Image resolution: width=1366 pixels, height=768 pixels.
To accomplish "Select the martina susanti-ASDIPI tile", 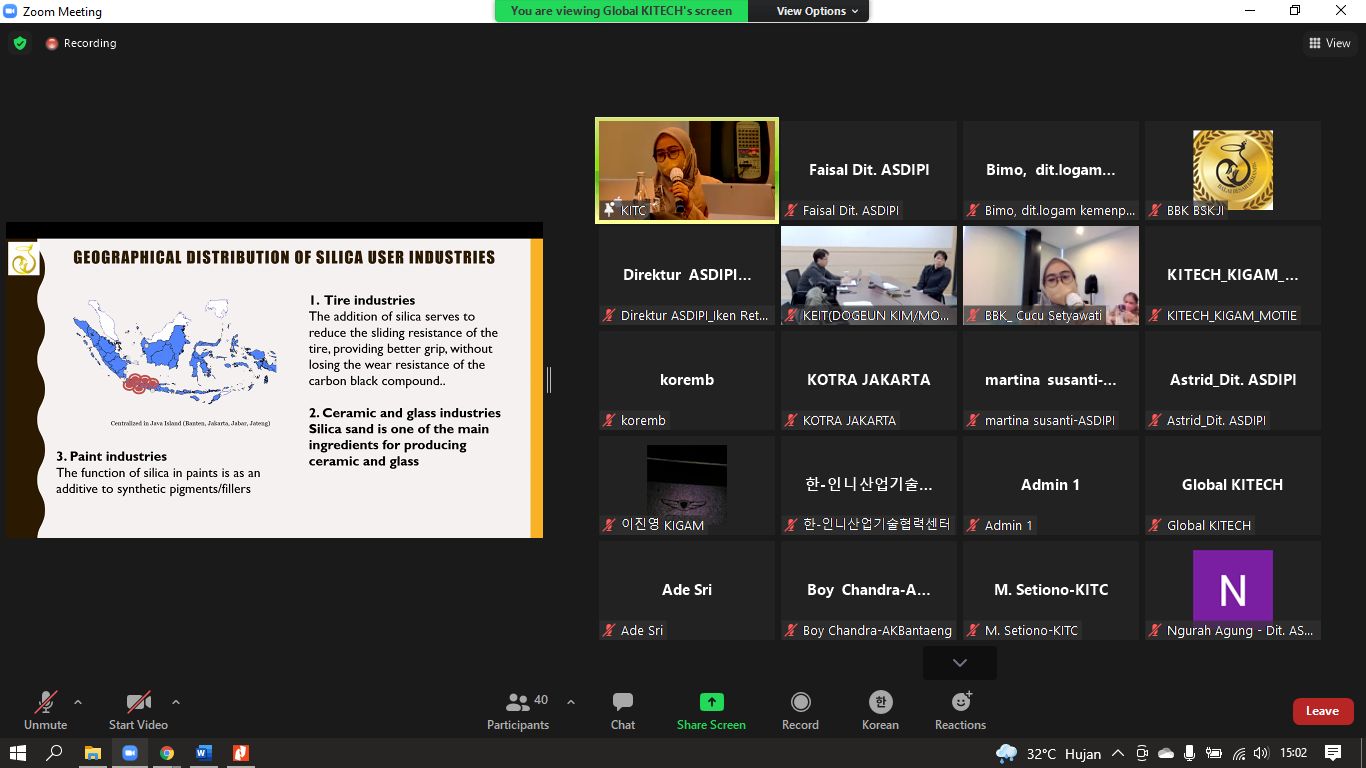I will tap(1051, 380).
